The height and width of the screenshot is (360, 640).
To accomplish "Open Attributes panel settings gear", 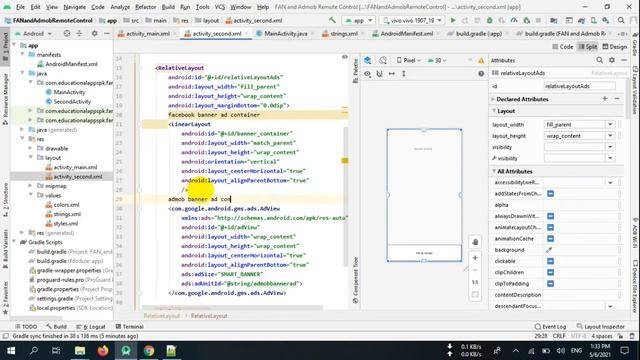I will [612, 60].
